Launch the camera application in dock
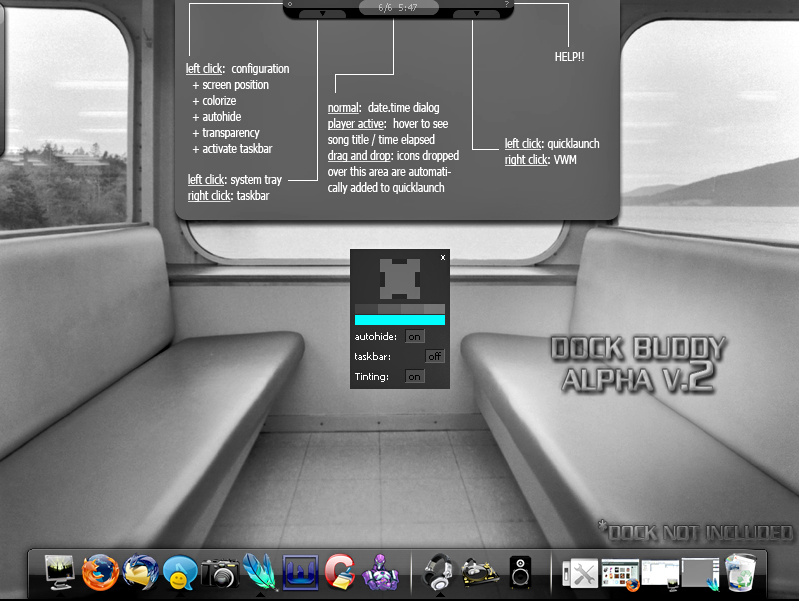Screen dimensions: 799x601 220,573
